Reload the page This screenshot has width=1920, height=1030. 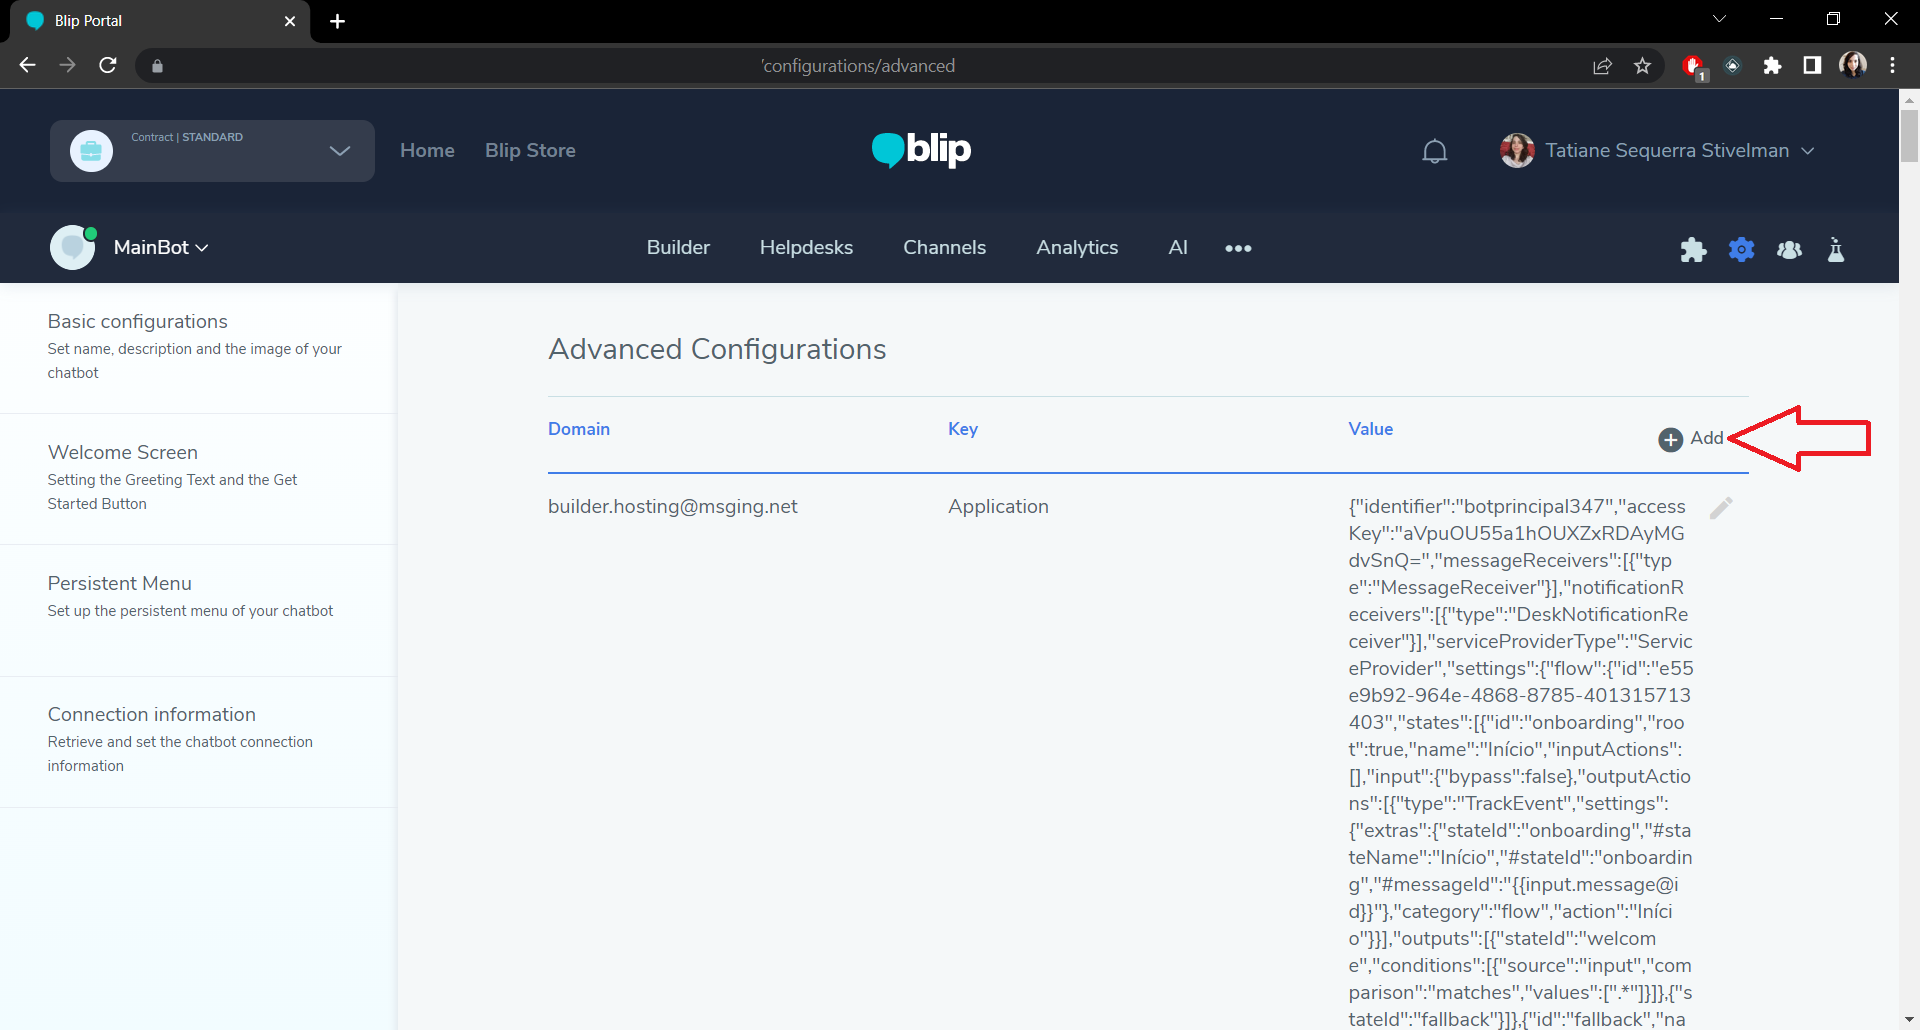point(108,65)
